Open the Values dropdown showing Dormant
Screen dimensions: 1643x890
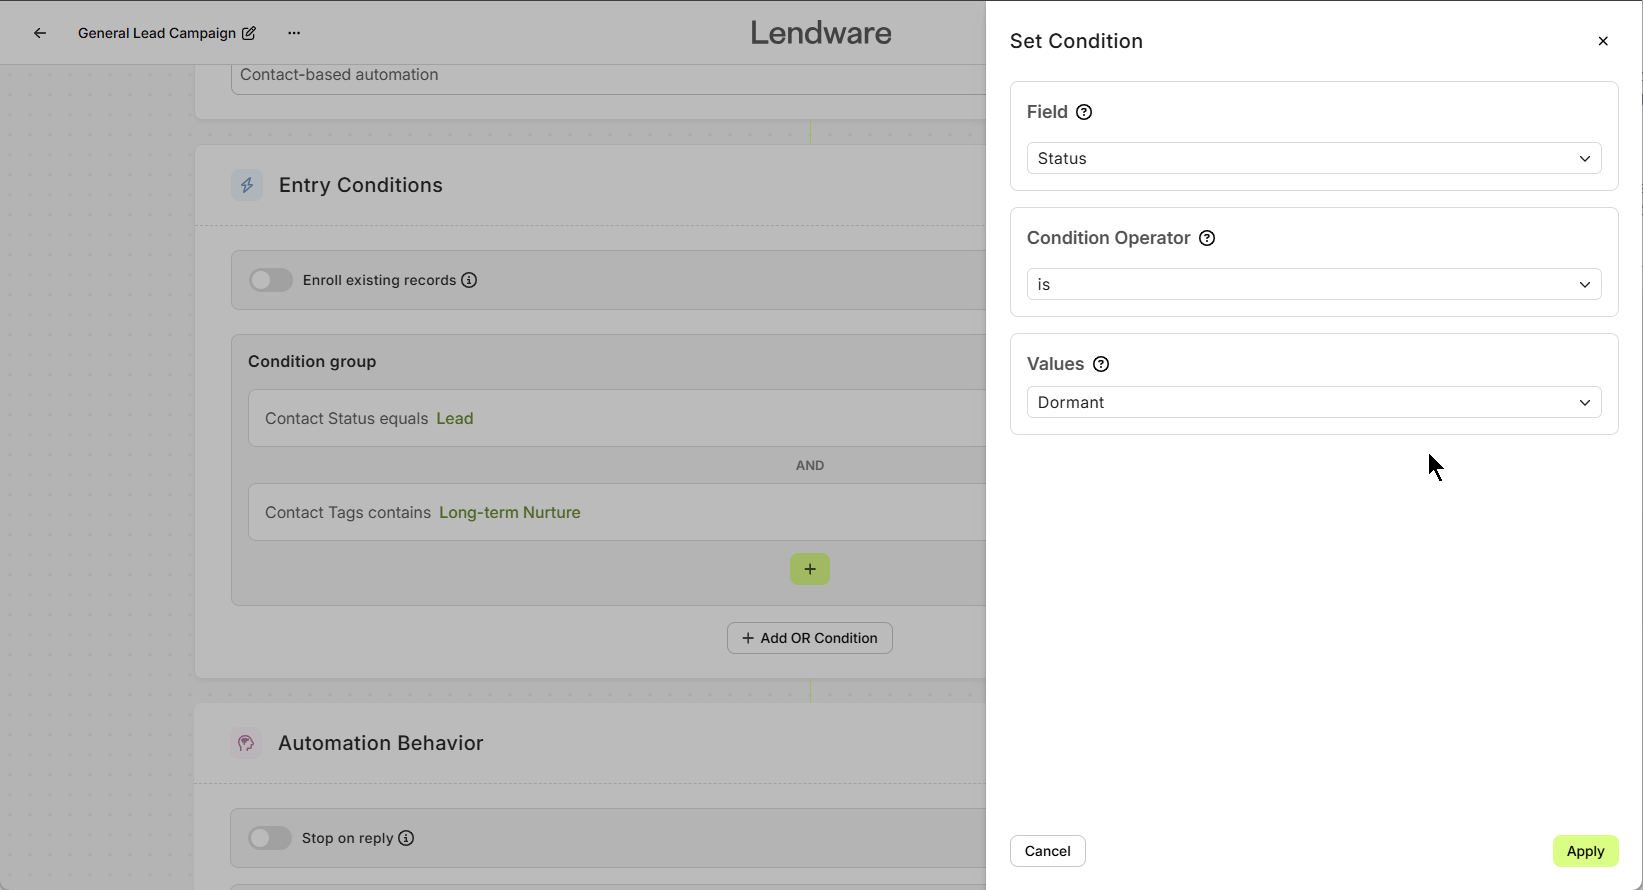pyautogui.click(x=1313, y=402)
